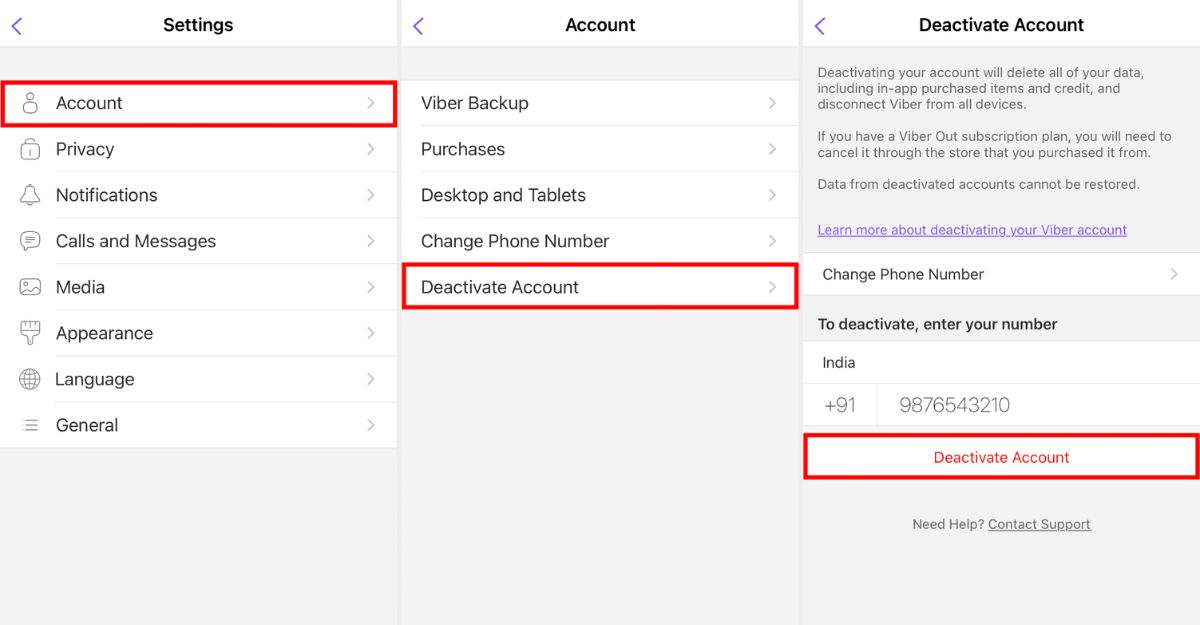Open Appearance settings
This screenshot has height=625, width=1200.
[x=198, y=333]
